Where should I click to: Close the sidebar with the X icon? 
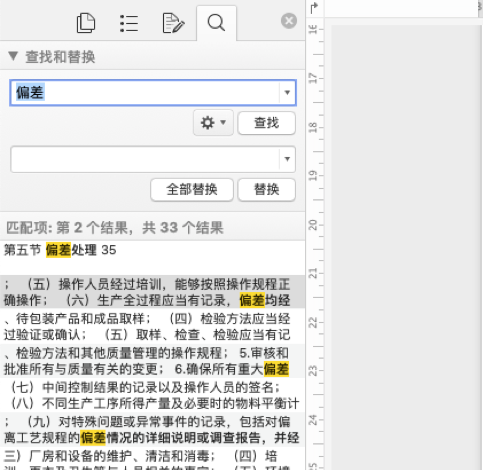click(x=289, y=21)
